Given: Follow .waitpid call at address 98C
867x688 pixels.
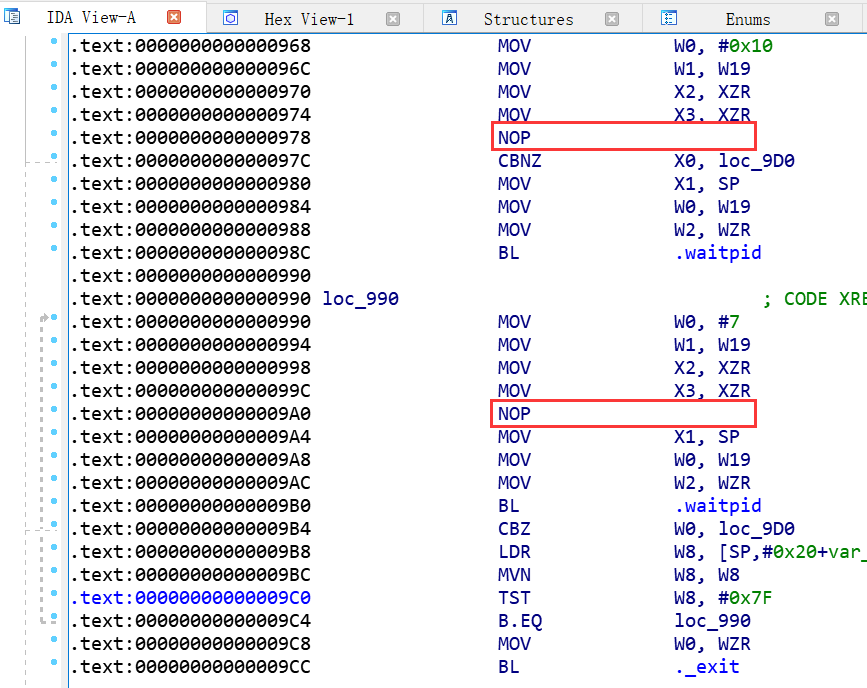Looking at the screenshot, I should [718, 253].
